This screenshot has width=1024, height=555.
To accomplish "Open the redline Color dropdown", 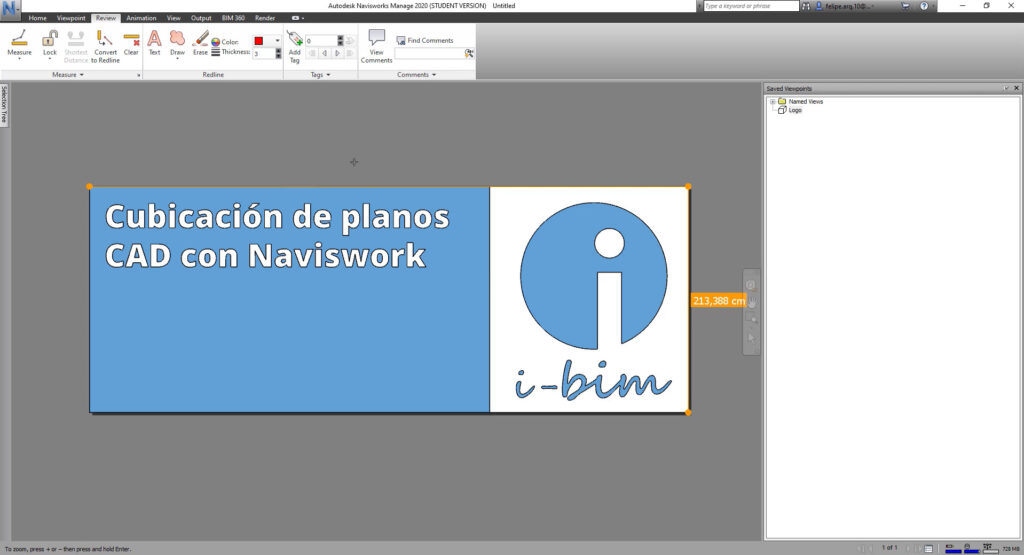I will 277,40.
